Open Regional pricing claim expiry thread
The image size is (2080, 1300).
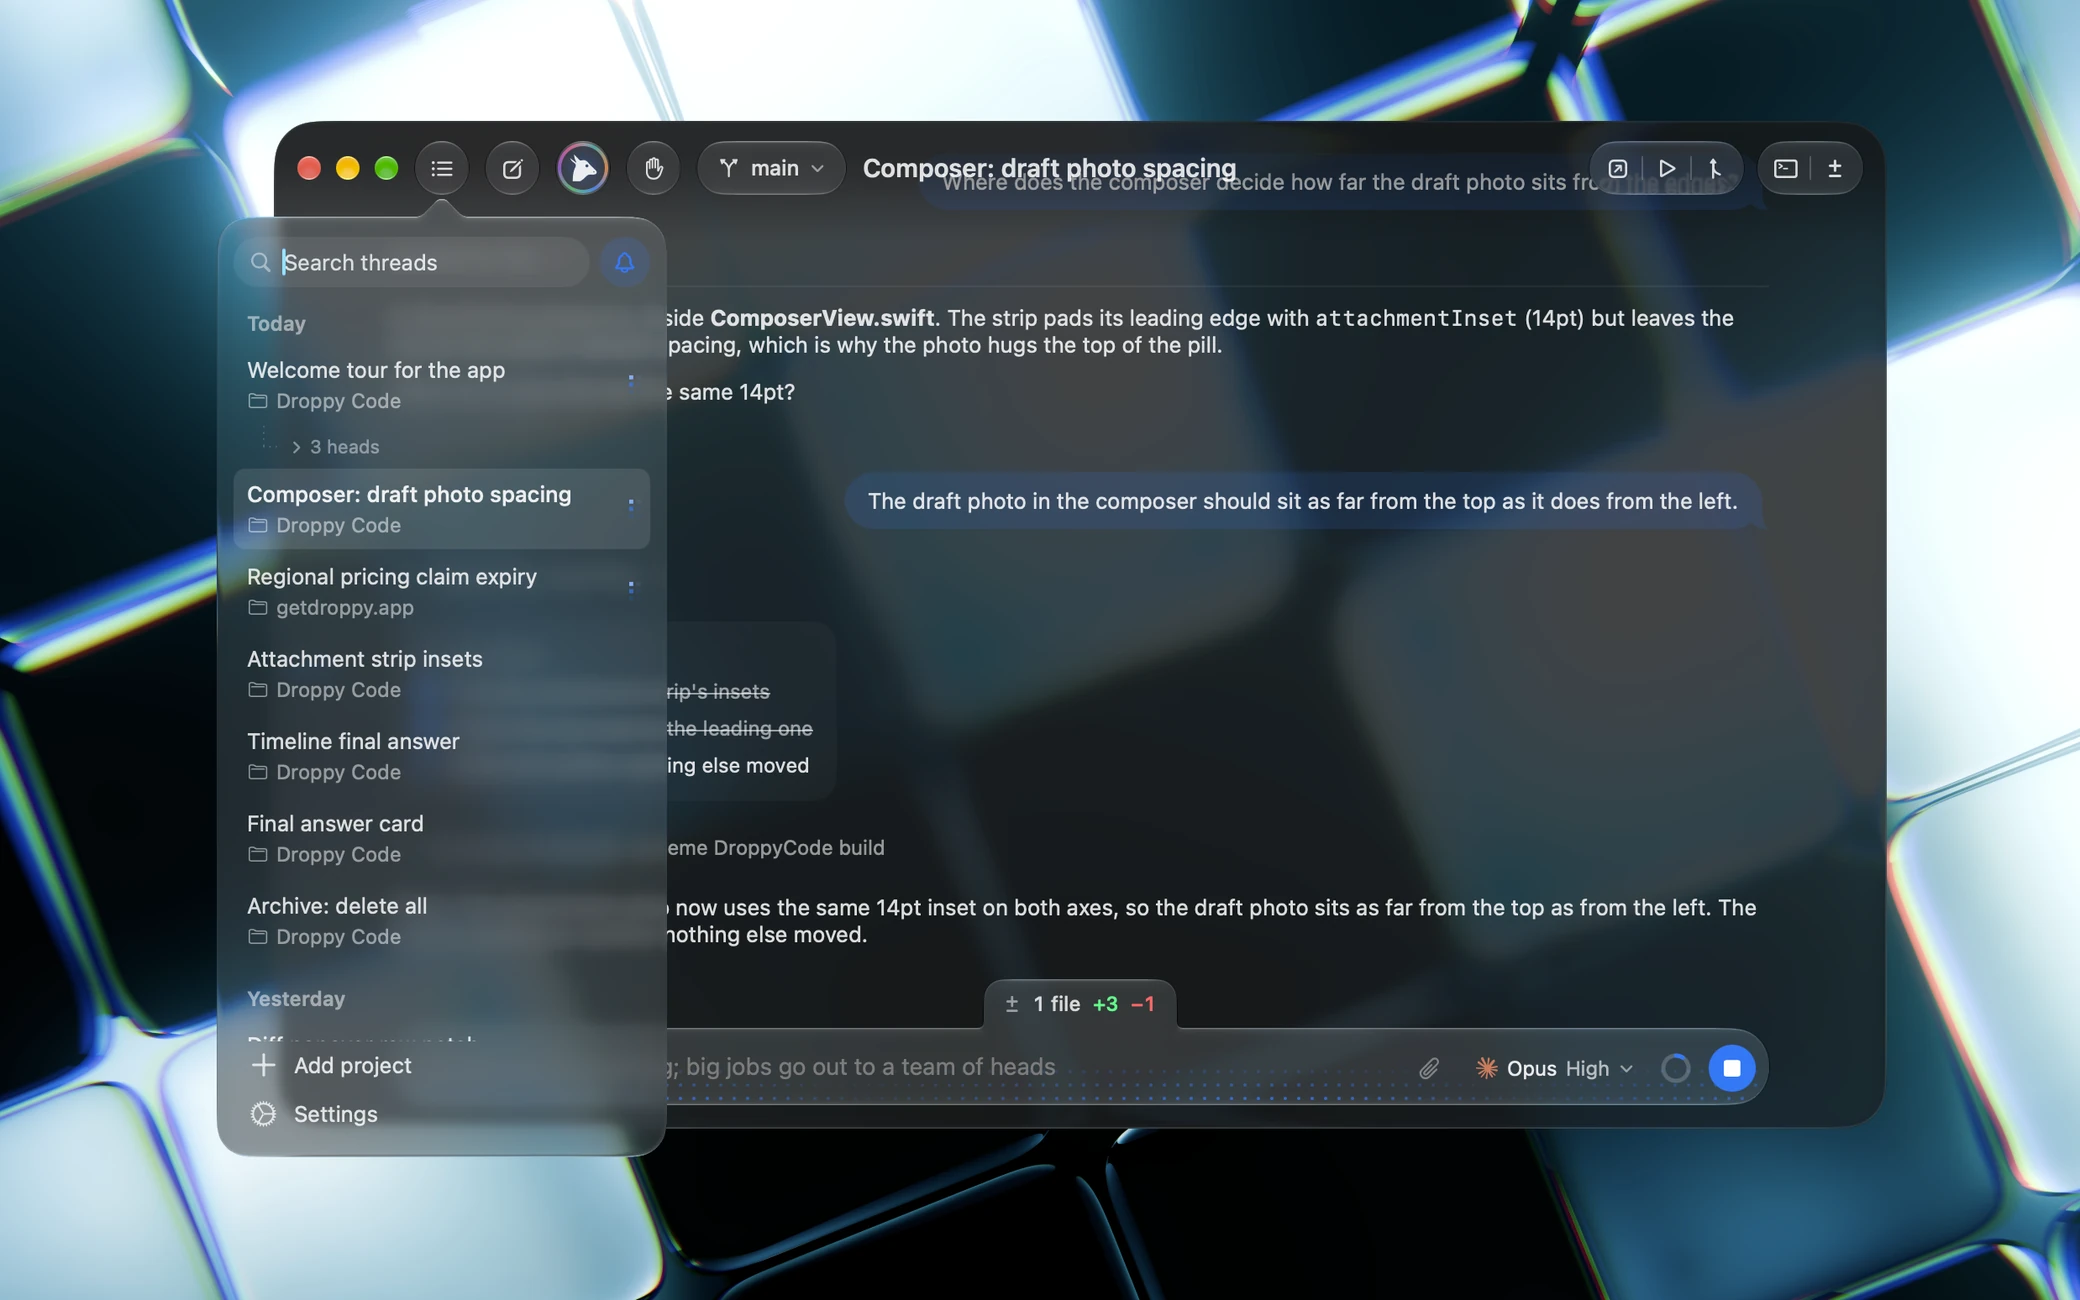(x=441, y=591)
